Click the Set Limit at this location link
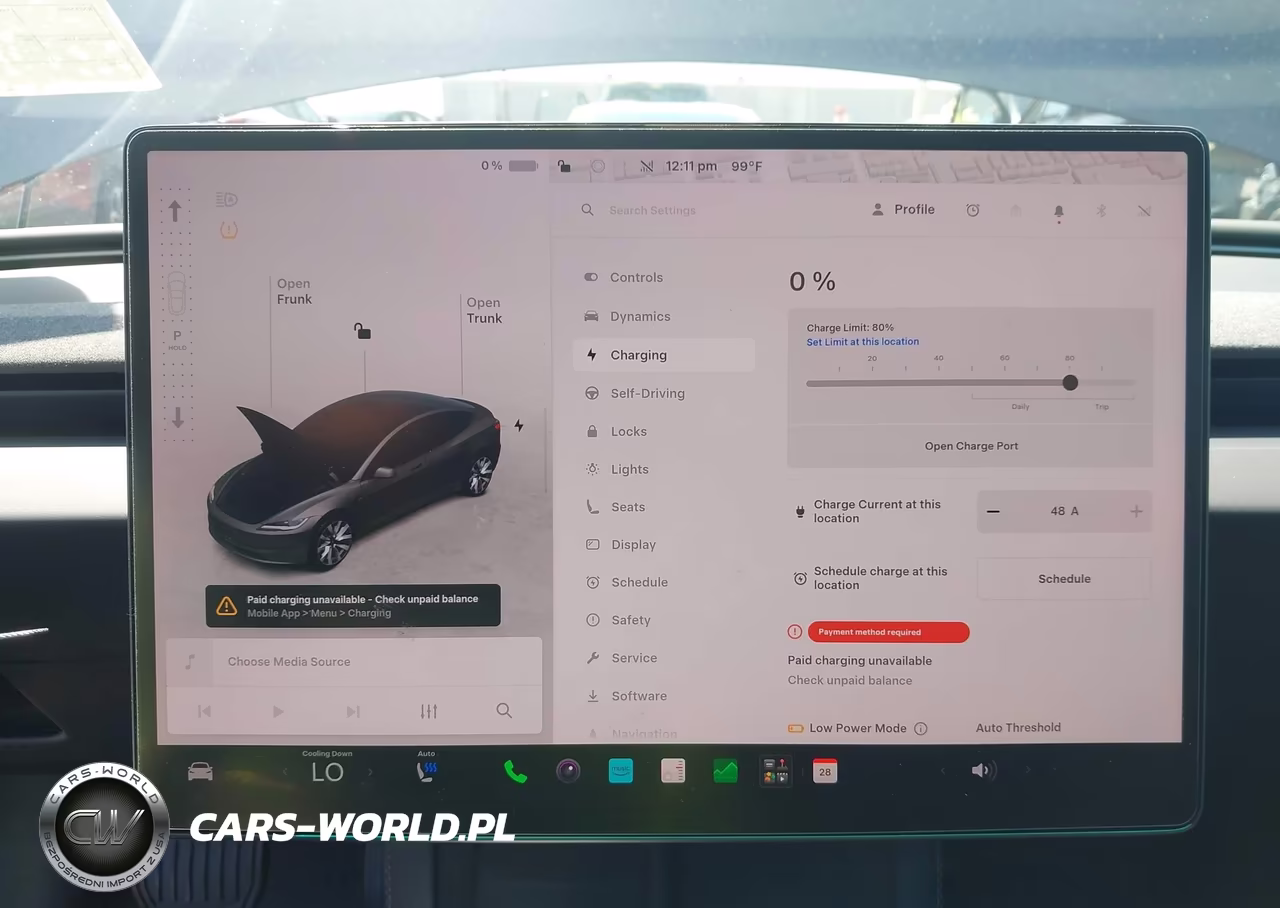The image size is (1280, 908). pos(863,342)
